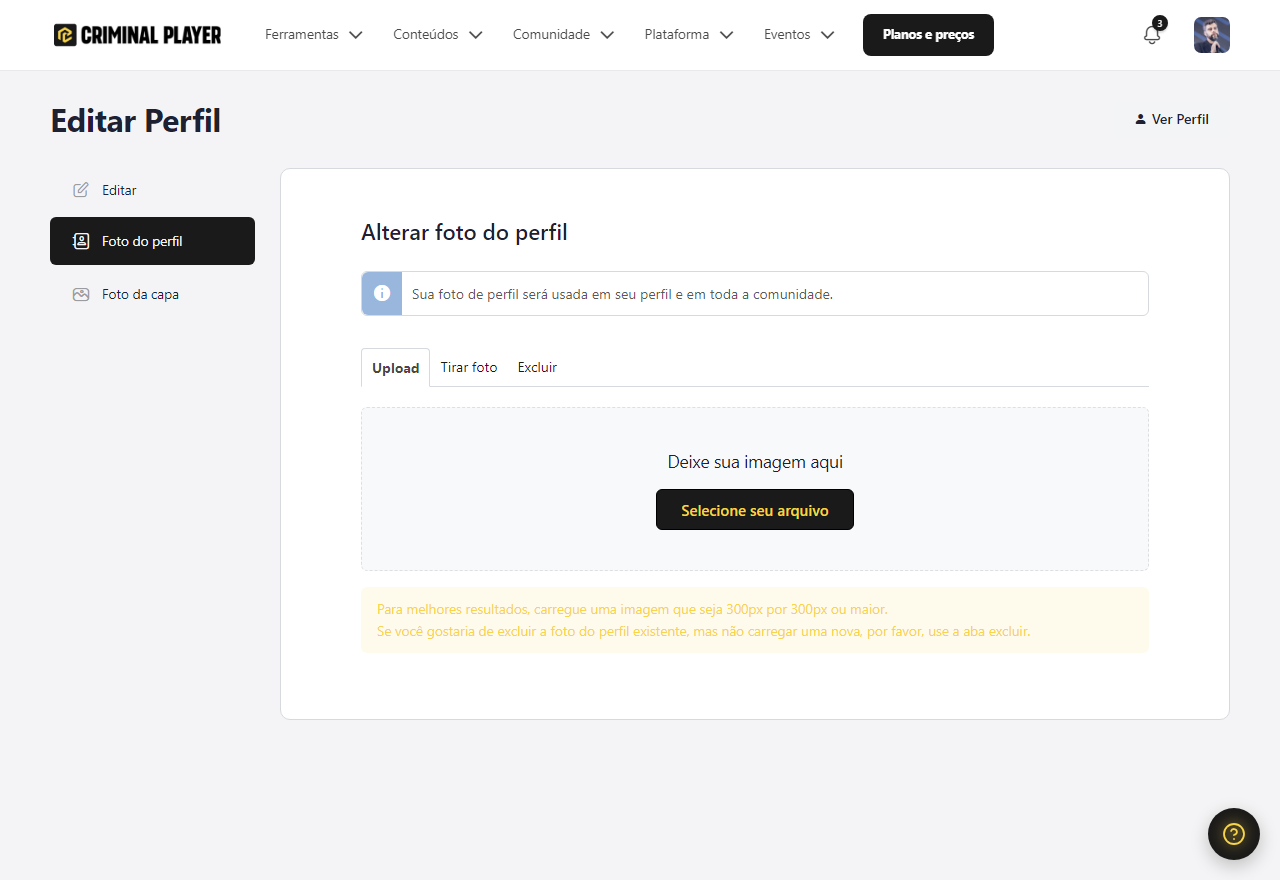Expand the Eventos dropdown menu
Screen dimensions: 1280x880
coord(799,35)
